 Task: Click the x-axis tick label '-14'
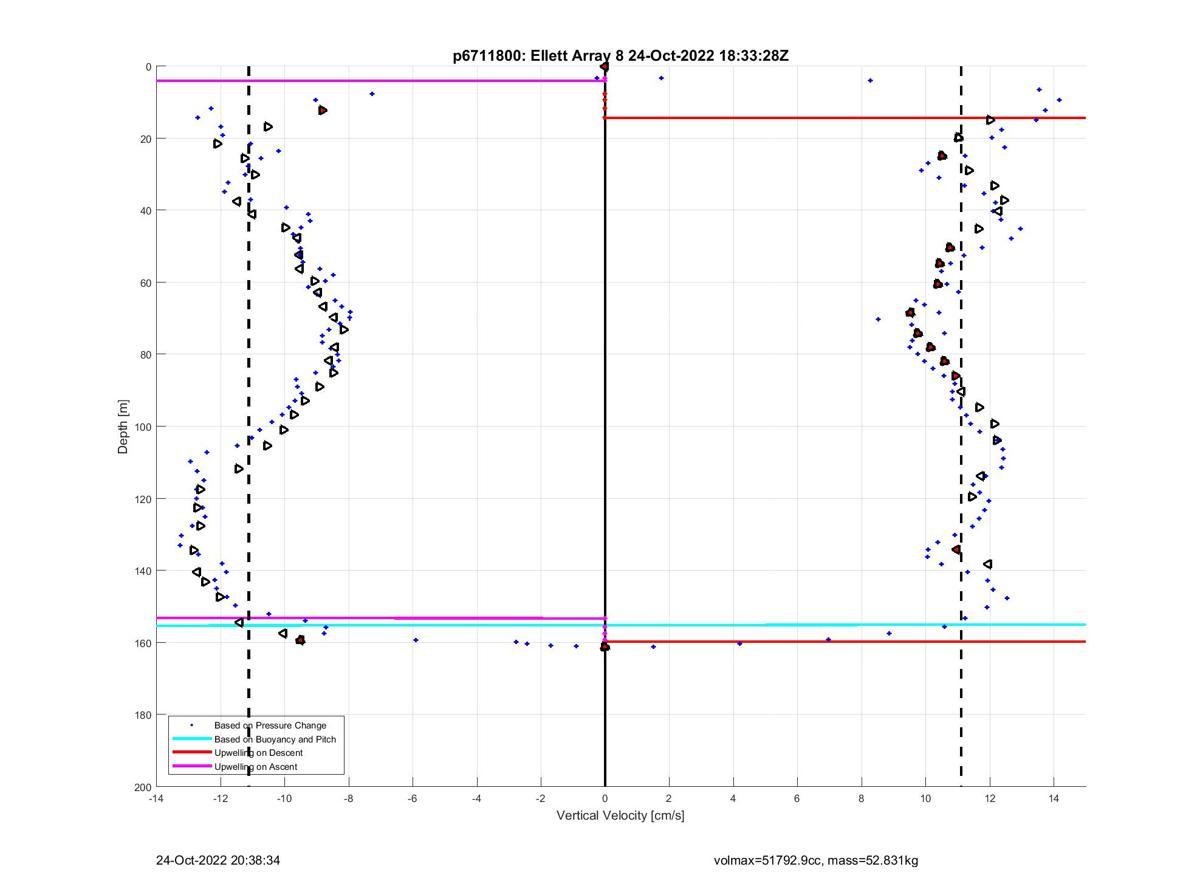coord(156,799)
